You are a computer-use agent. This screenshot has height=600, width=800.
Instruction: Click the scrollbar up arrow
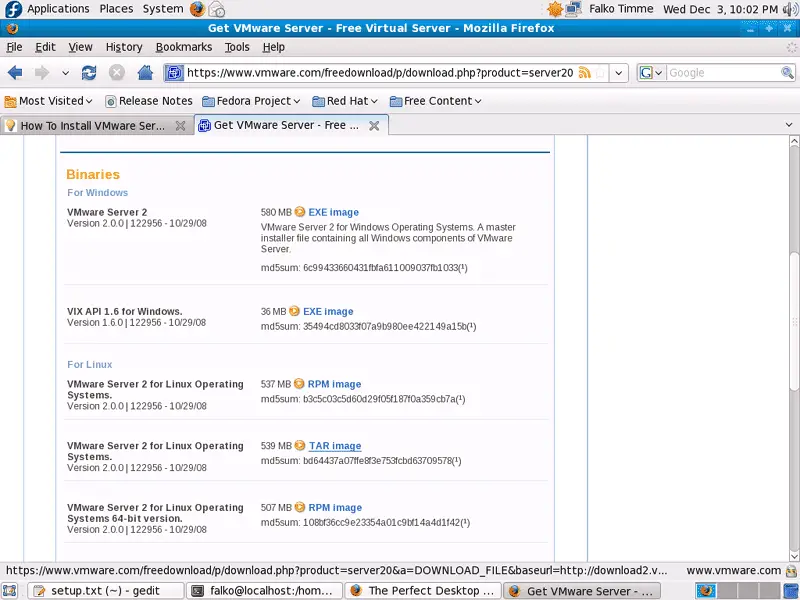tap(794, 141)
